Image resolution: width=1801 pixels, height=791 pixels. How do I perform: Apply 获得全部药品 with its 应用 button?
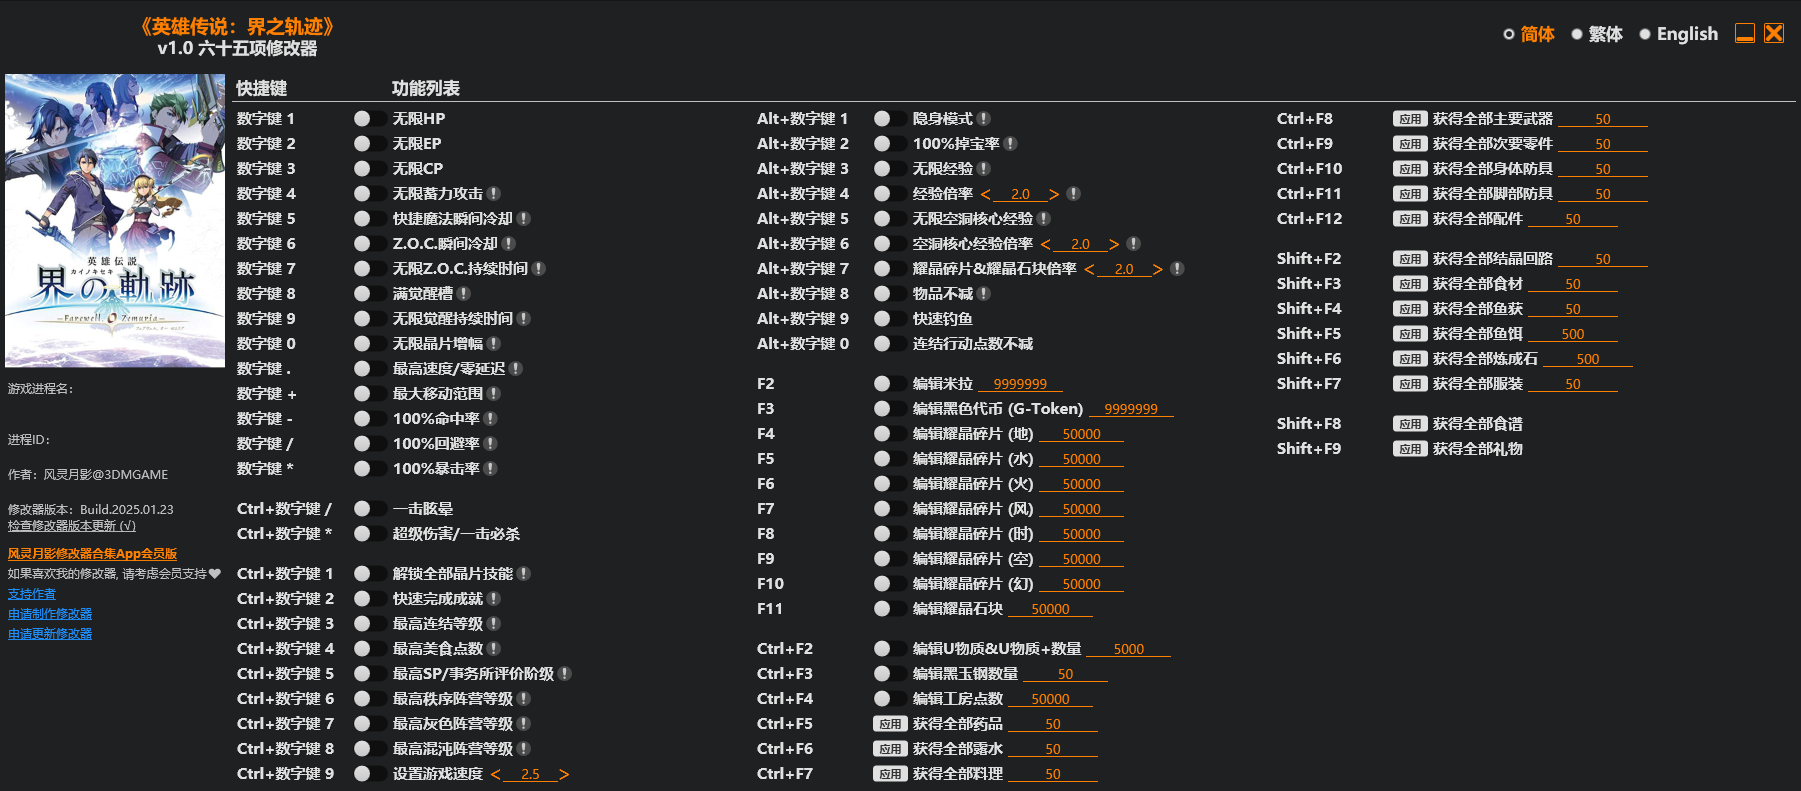click(890, 724)
